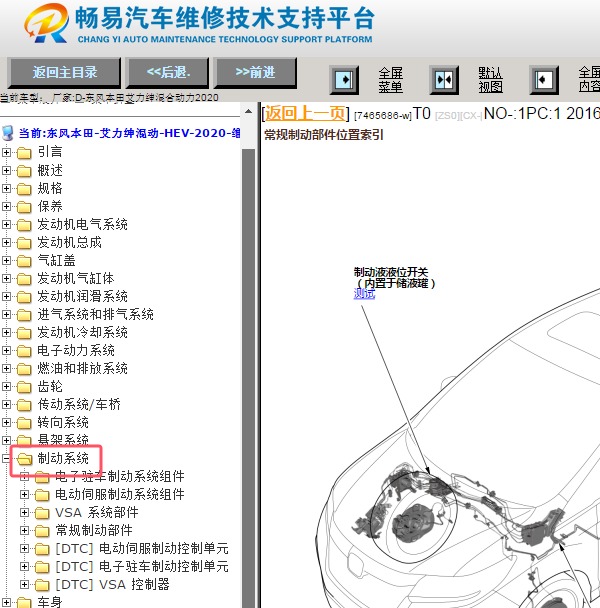
Task: Click the globe icon beside the current vehicle title
Action: 9,133
